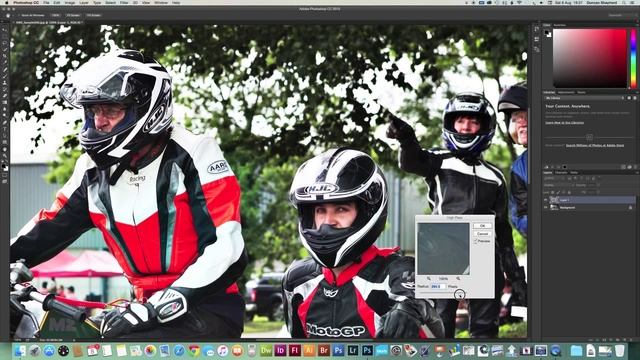Toggle Scroll All Windows checkbox
This screenshot has width=640, height=360.
(20, 15)
